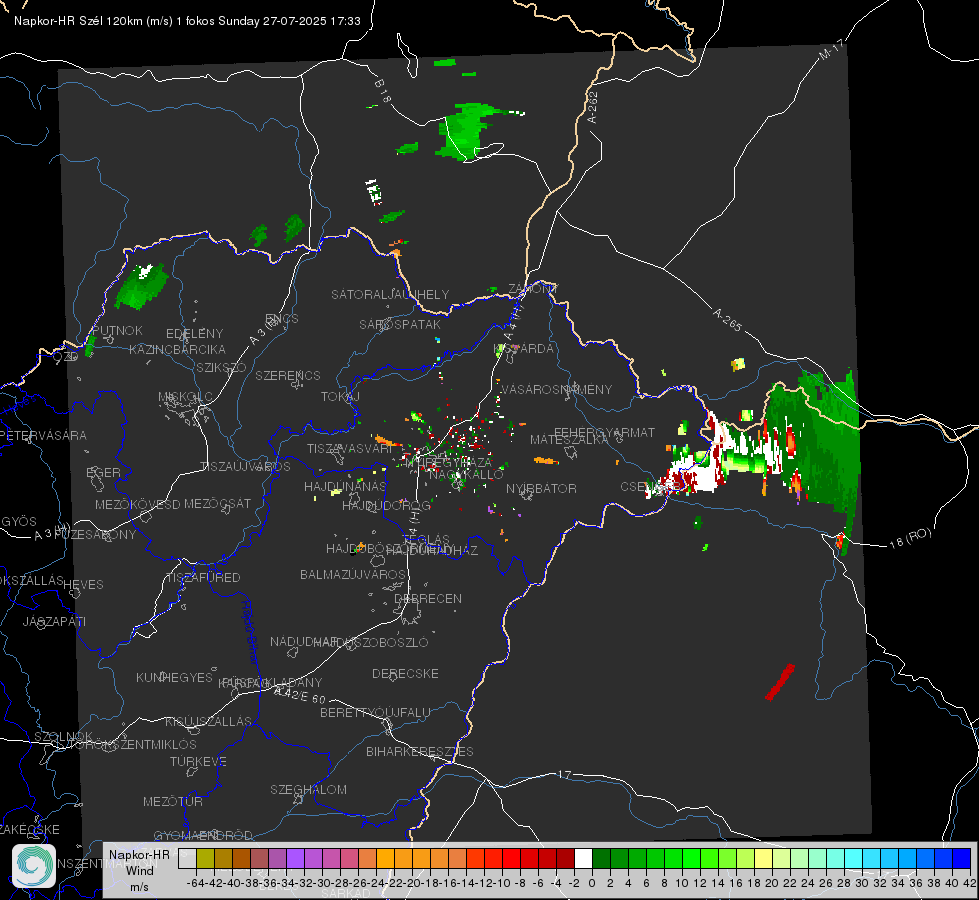Select the ÓZD town label
979x900 pixels.
(x=66, y=357)
